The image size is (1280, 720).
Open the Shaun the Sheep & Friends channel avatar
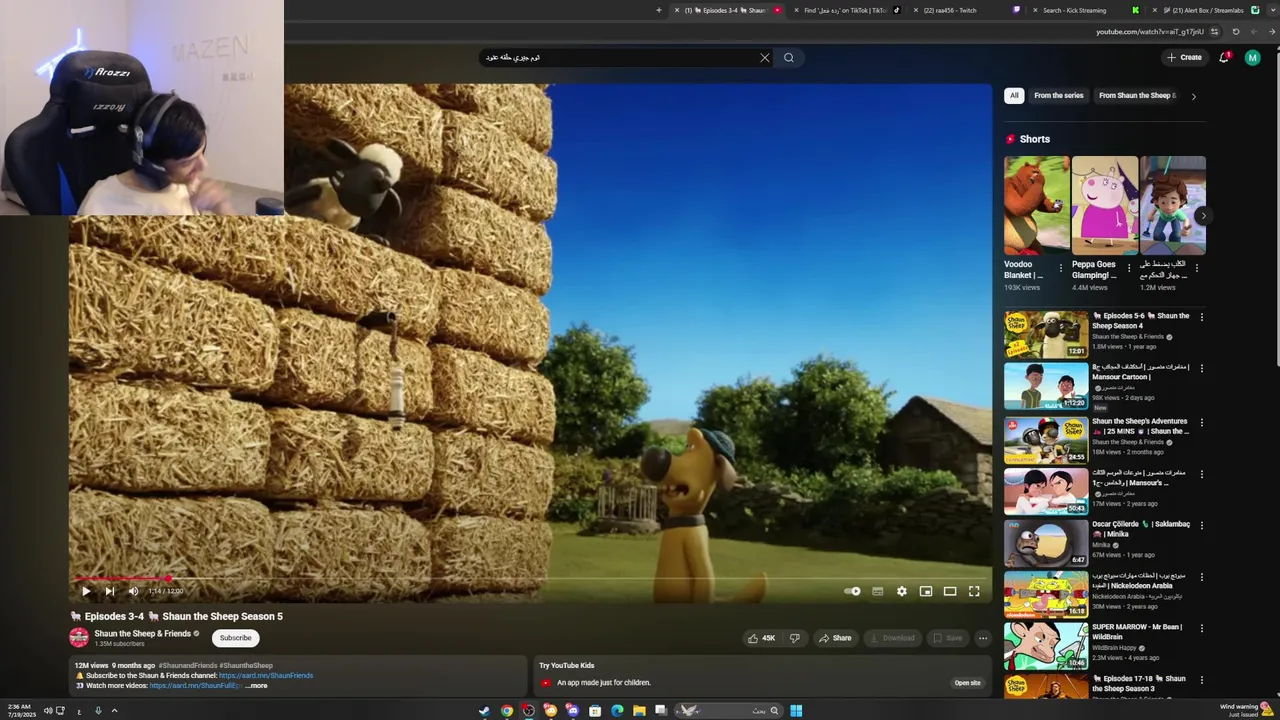click(79, 638)
